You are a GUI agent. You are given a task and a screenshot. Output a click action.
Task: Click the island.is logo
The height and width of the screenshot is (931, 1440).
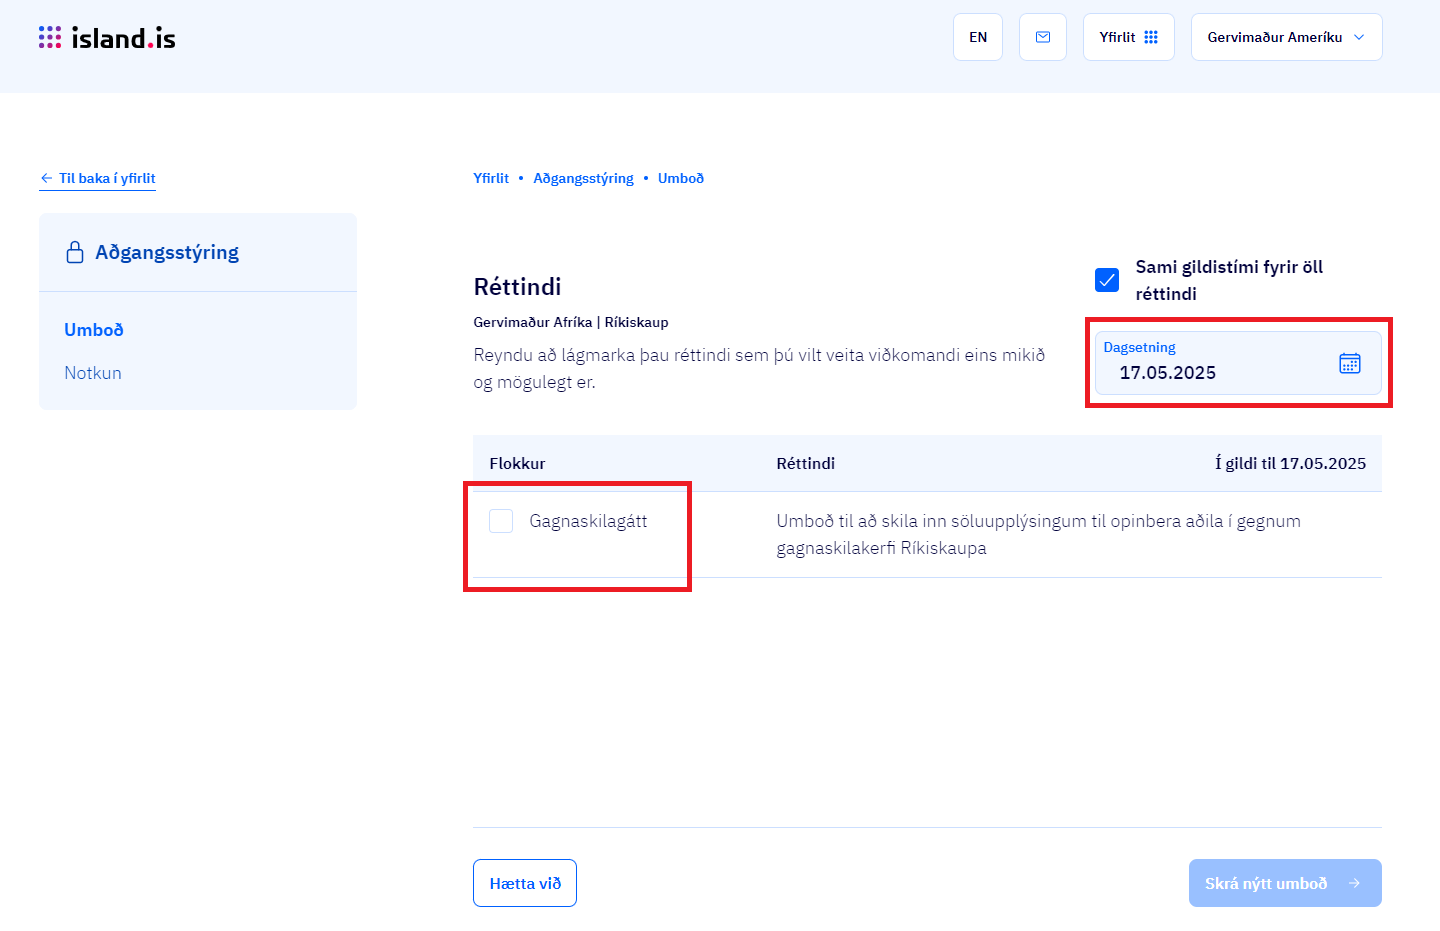tap(107, 38)
